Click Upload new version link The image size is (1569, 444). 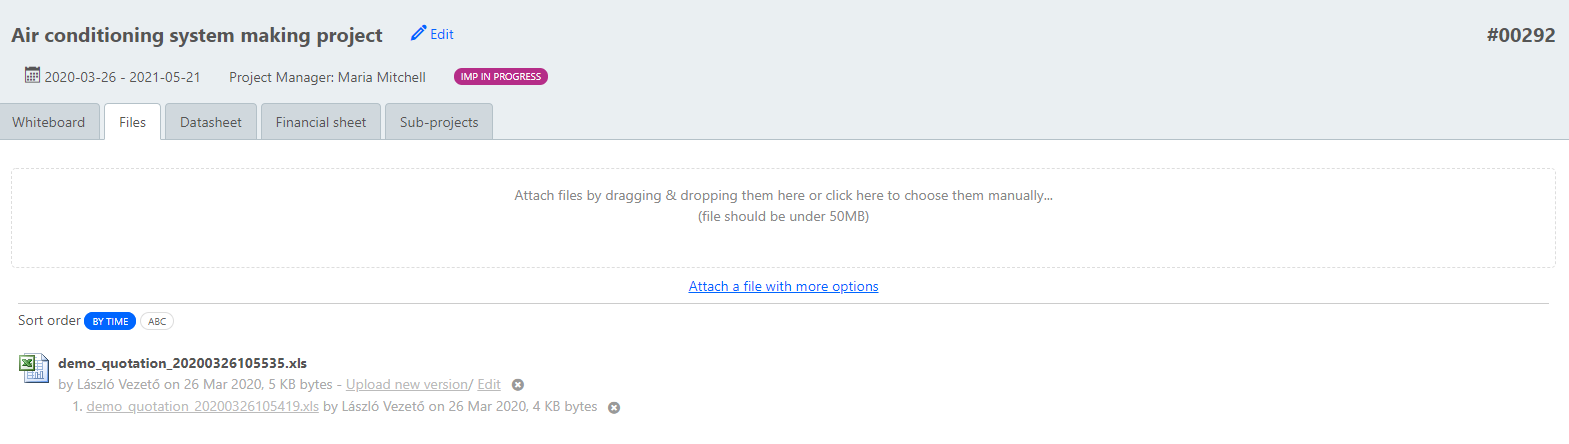(407, 384)
